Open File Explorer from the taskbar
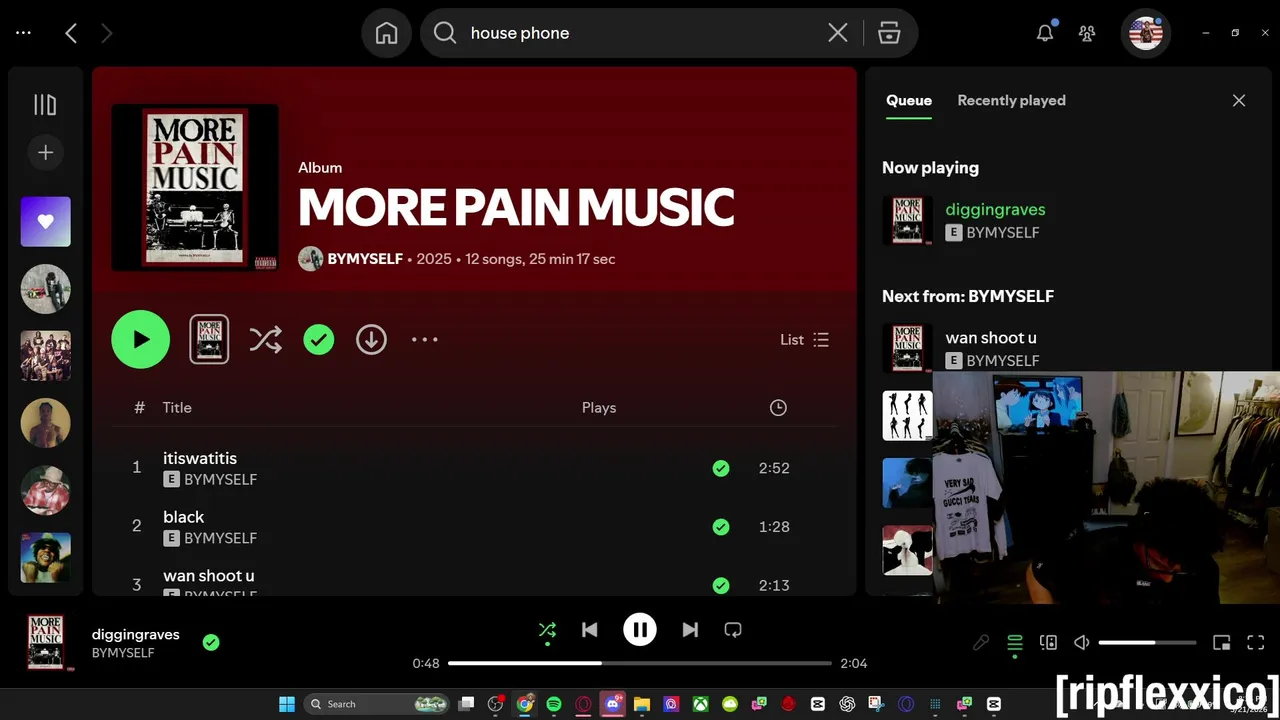Image resolution: width=1280 pixels, height=720 pixels. [641, 704]
